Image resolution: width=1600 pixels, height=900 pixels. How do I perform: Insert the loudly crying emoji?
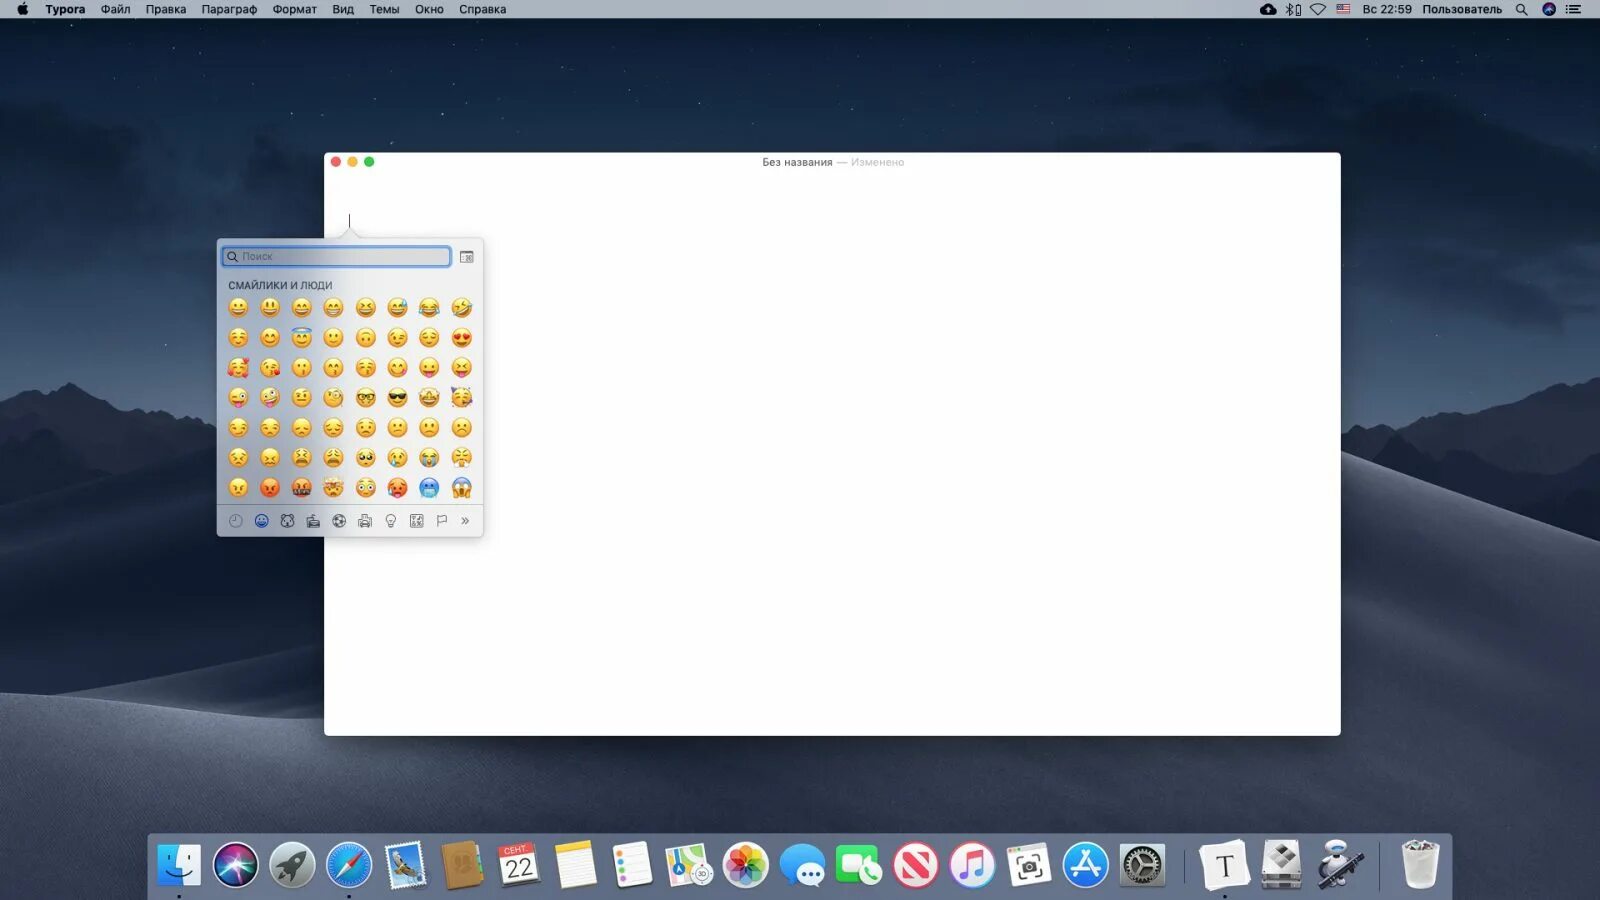click(429, 458)
